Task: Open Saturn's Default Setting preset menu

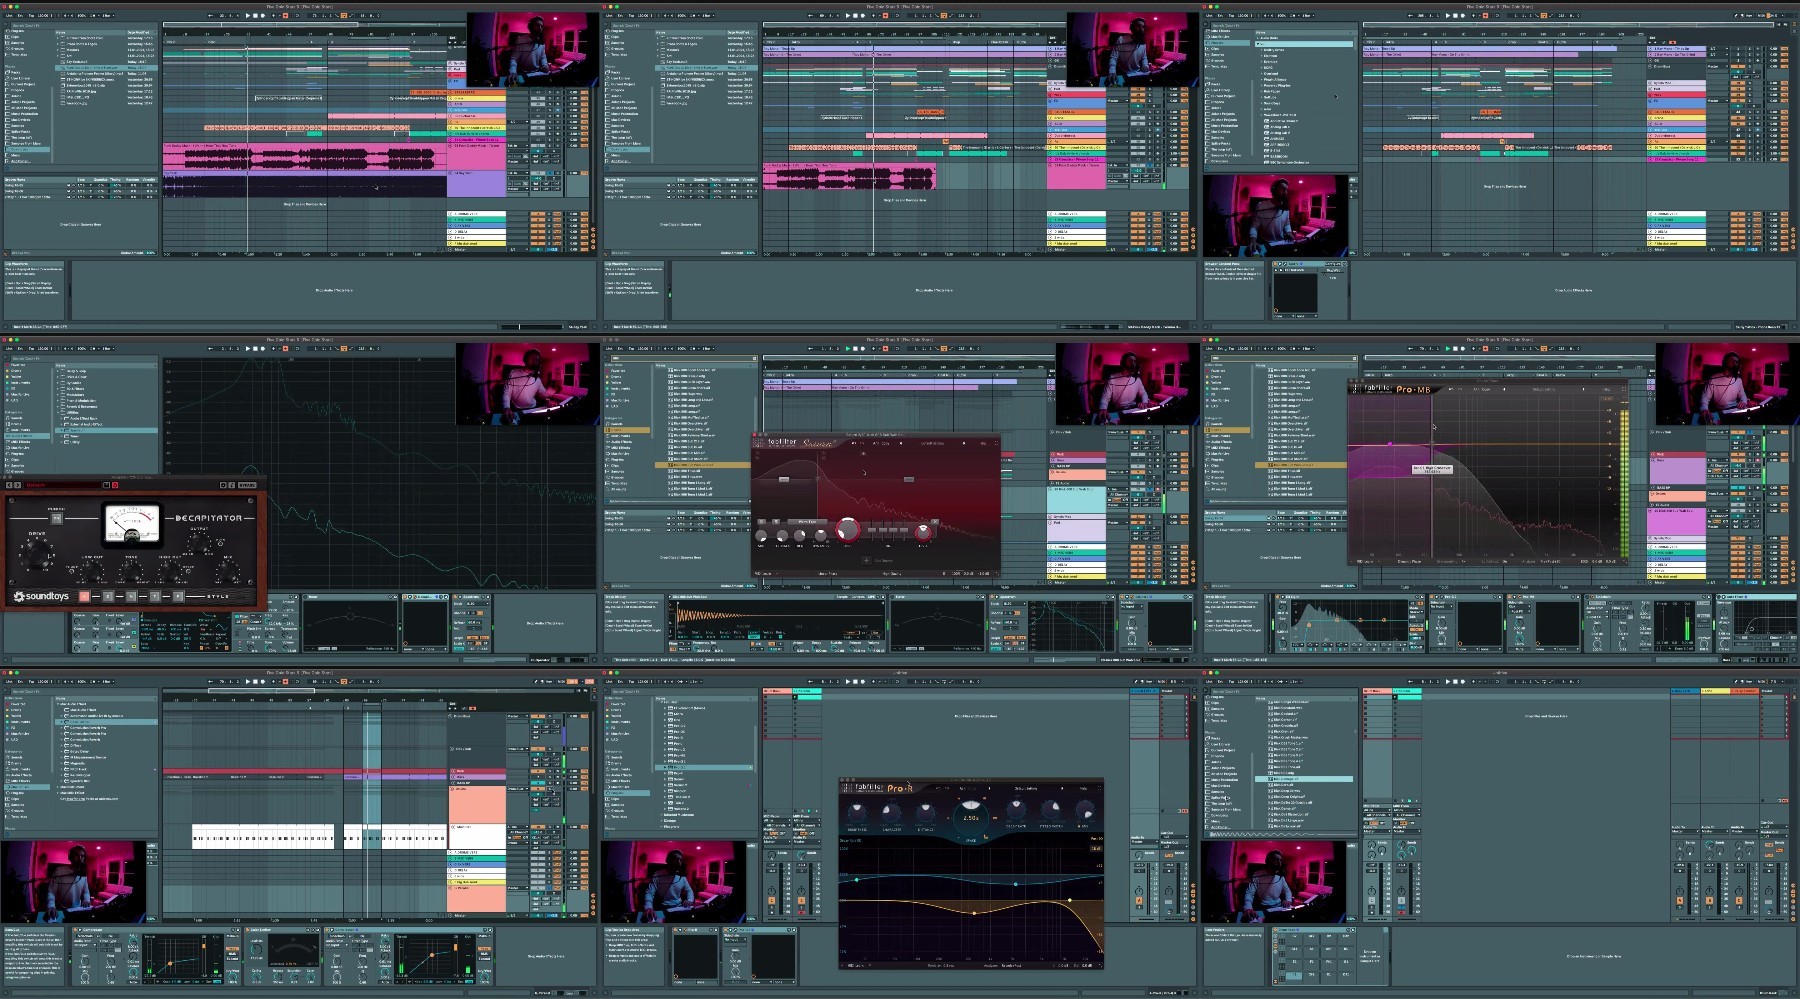Action: click(932, 443)
